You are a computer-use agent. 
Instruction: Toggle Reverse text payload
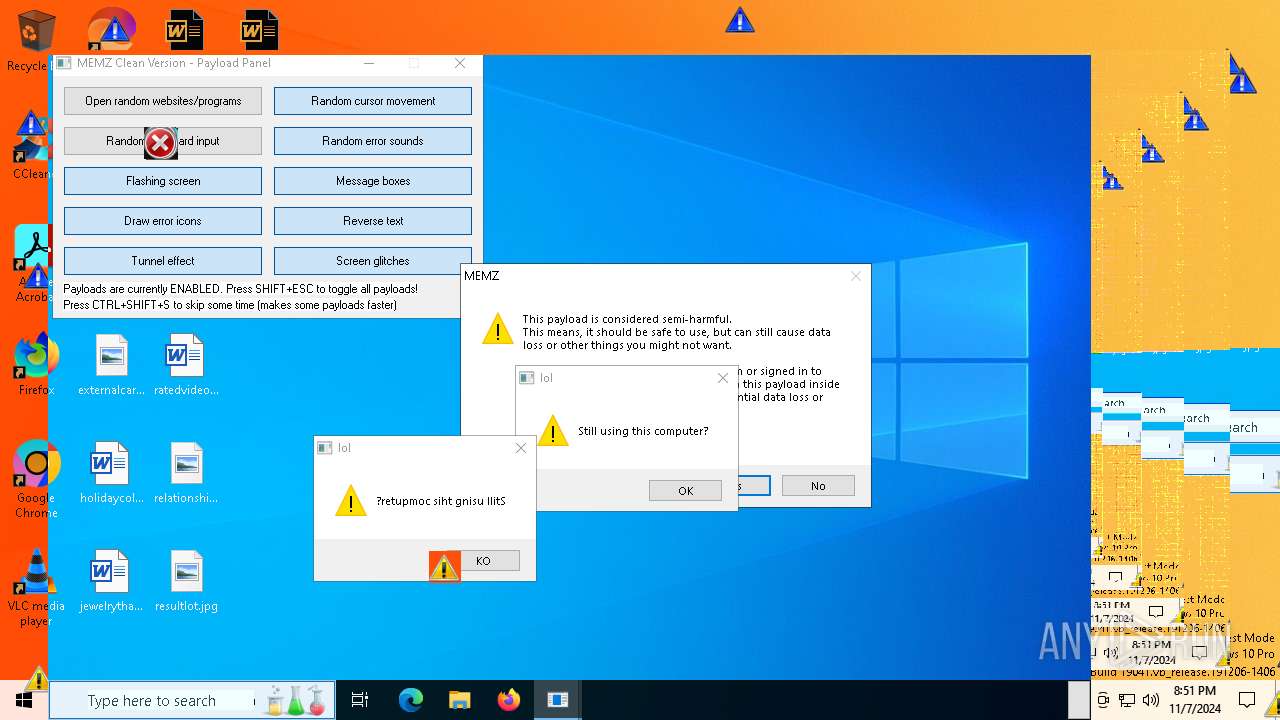pyautogui.click(x=373, y=221)
